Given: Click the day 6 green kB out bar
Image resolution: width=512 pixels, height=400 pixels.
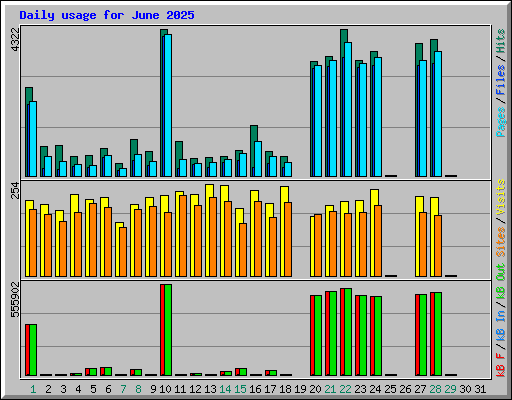Looking at the screenshot, I should (x=108, y=372).
